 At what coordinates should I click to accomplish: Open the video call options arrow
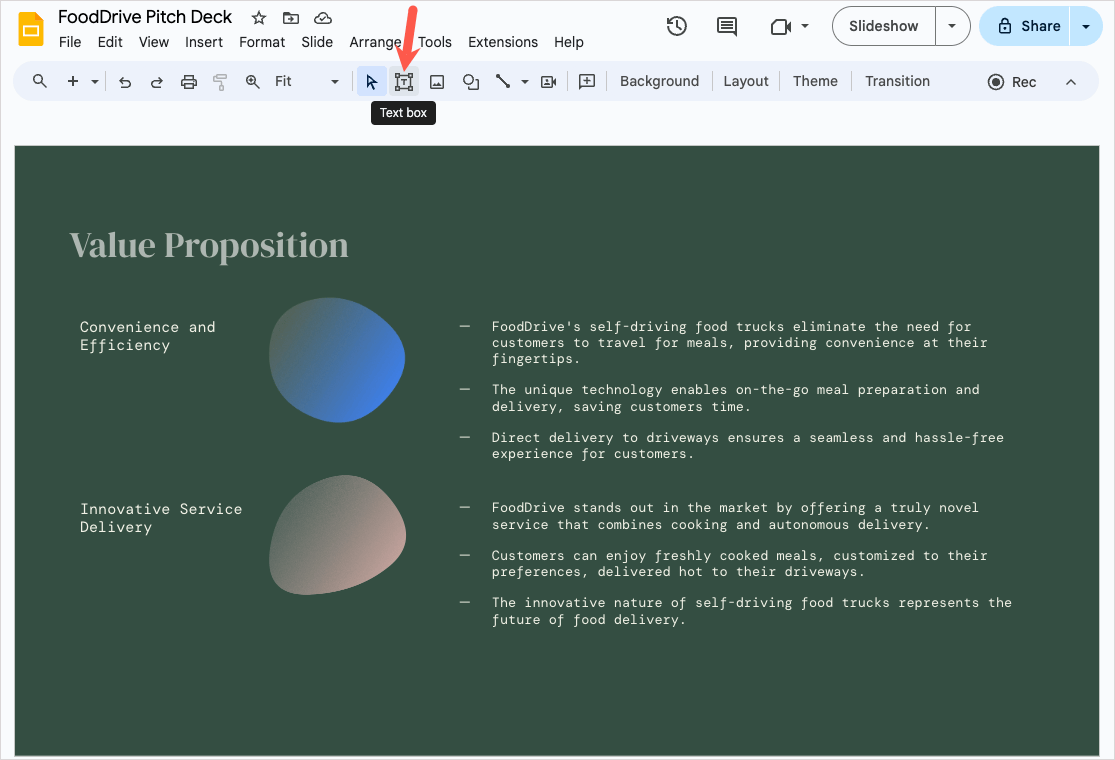(805, 26)
